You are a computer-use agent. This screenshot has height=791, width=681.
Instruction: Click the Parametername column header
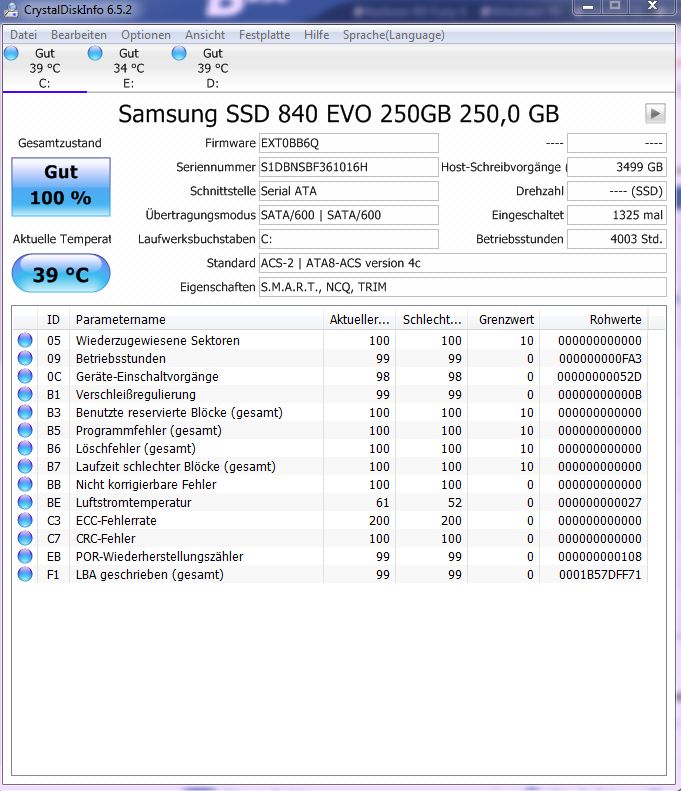(195, 320)
